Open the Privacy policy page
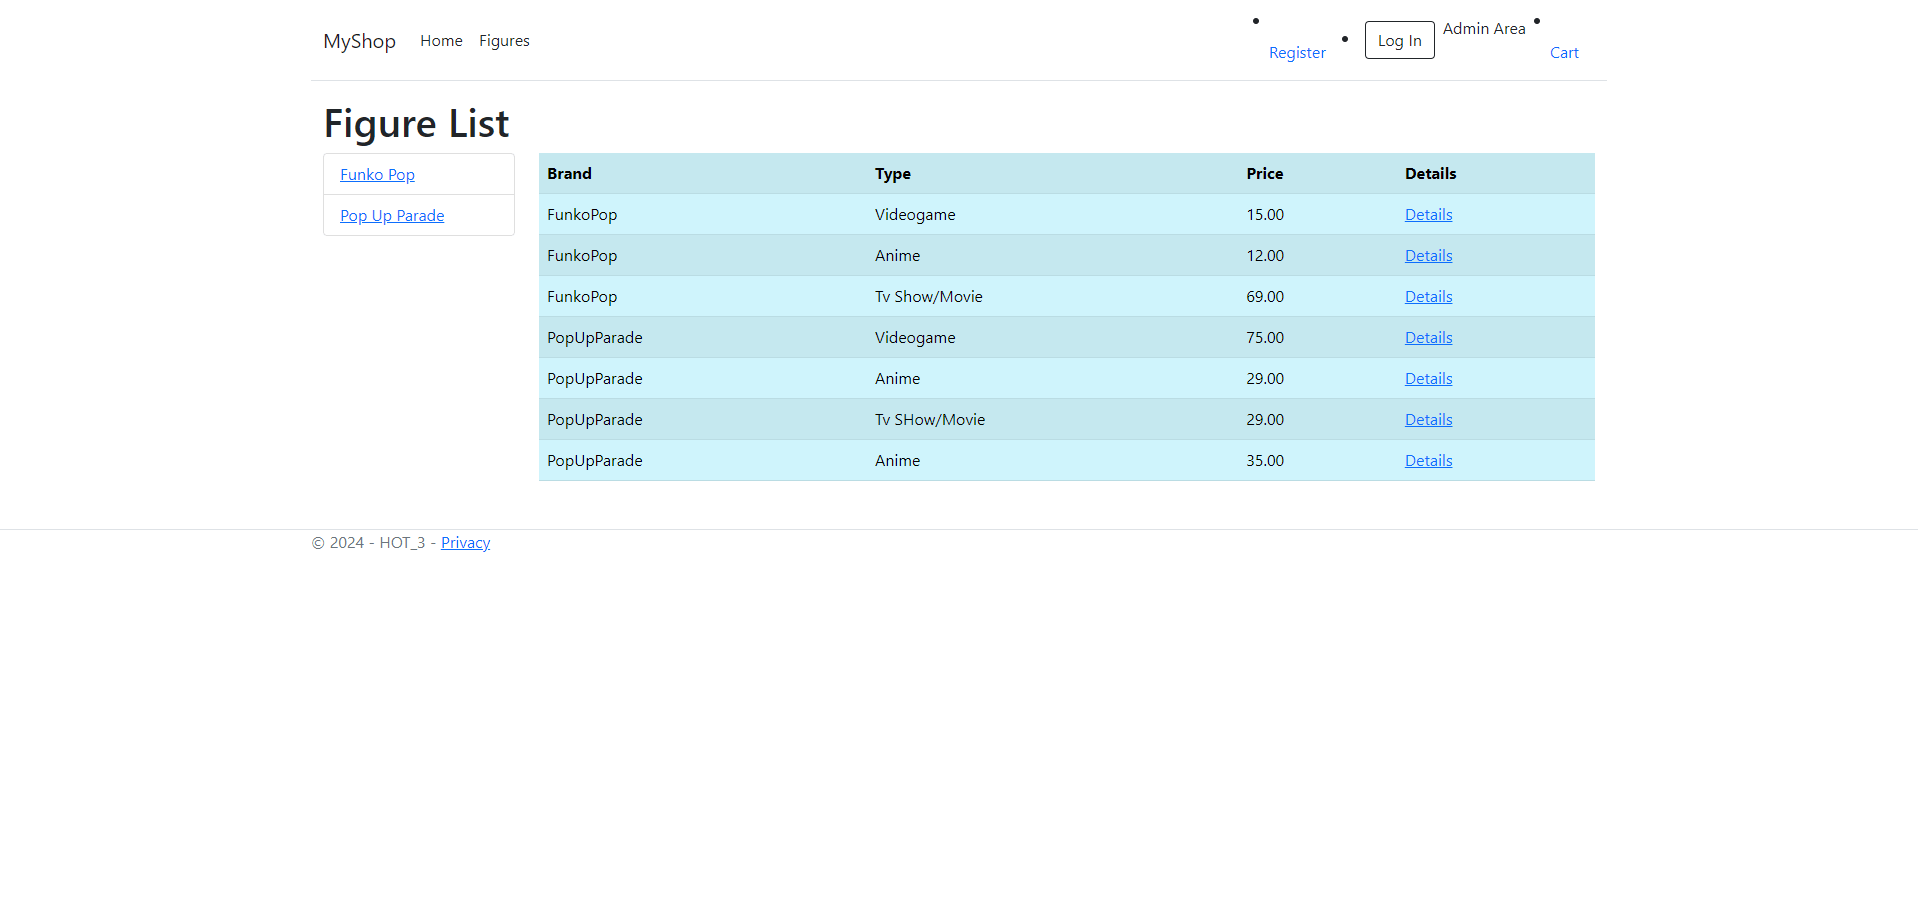 [465, 542]
